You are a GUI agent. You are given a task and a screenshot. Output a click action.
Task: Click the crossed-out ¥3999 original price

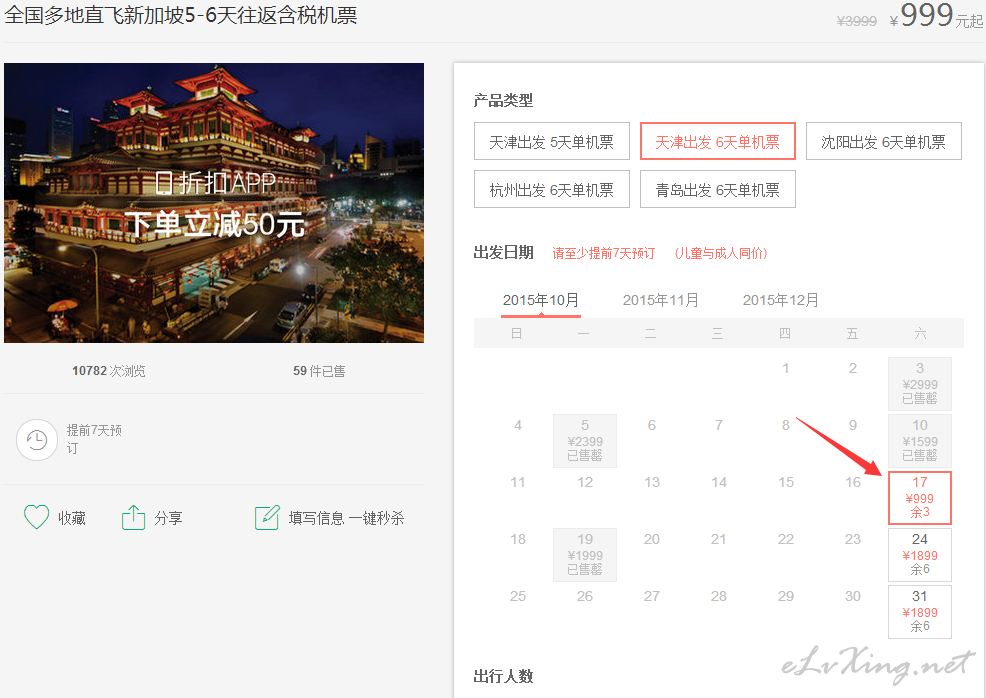[856, 21]
